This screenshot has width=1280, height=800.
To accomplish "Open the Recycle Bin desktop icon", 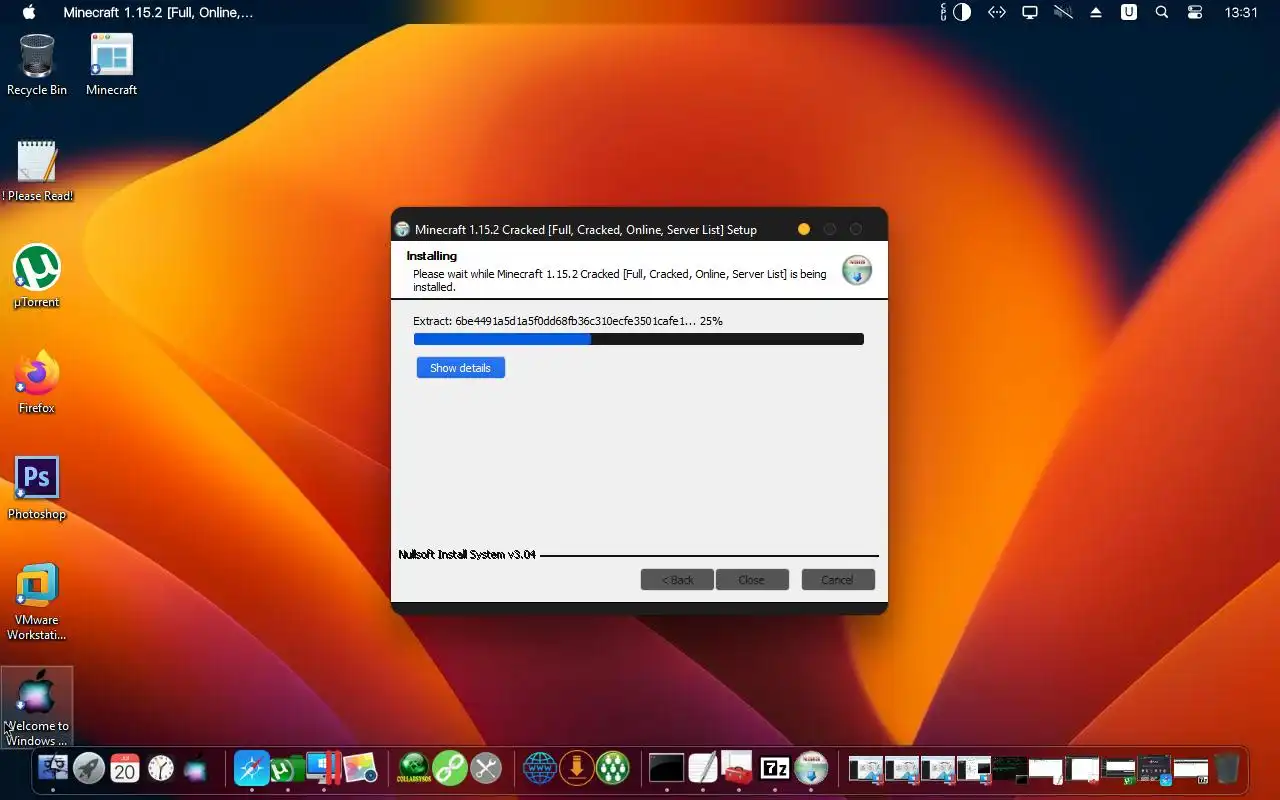I will point(37,64).
